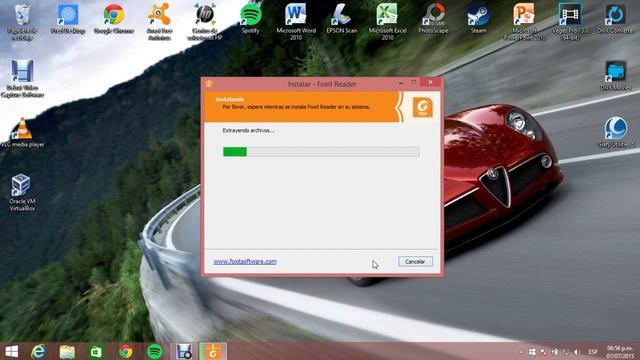
Task: Open the Microsoft PowerPoint 2010 desktop shortcut
Action: click(524, 21)
